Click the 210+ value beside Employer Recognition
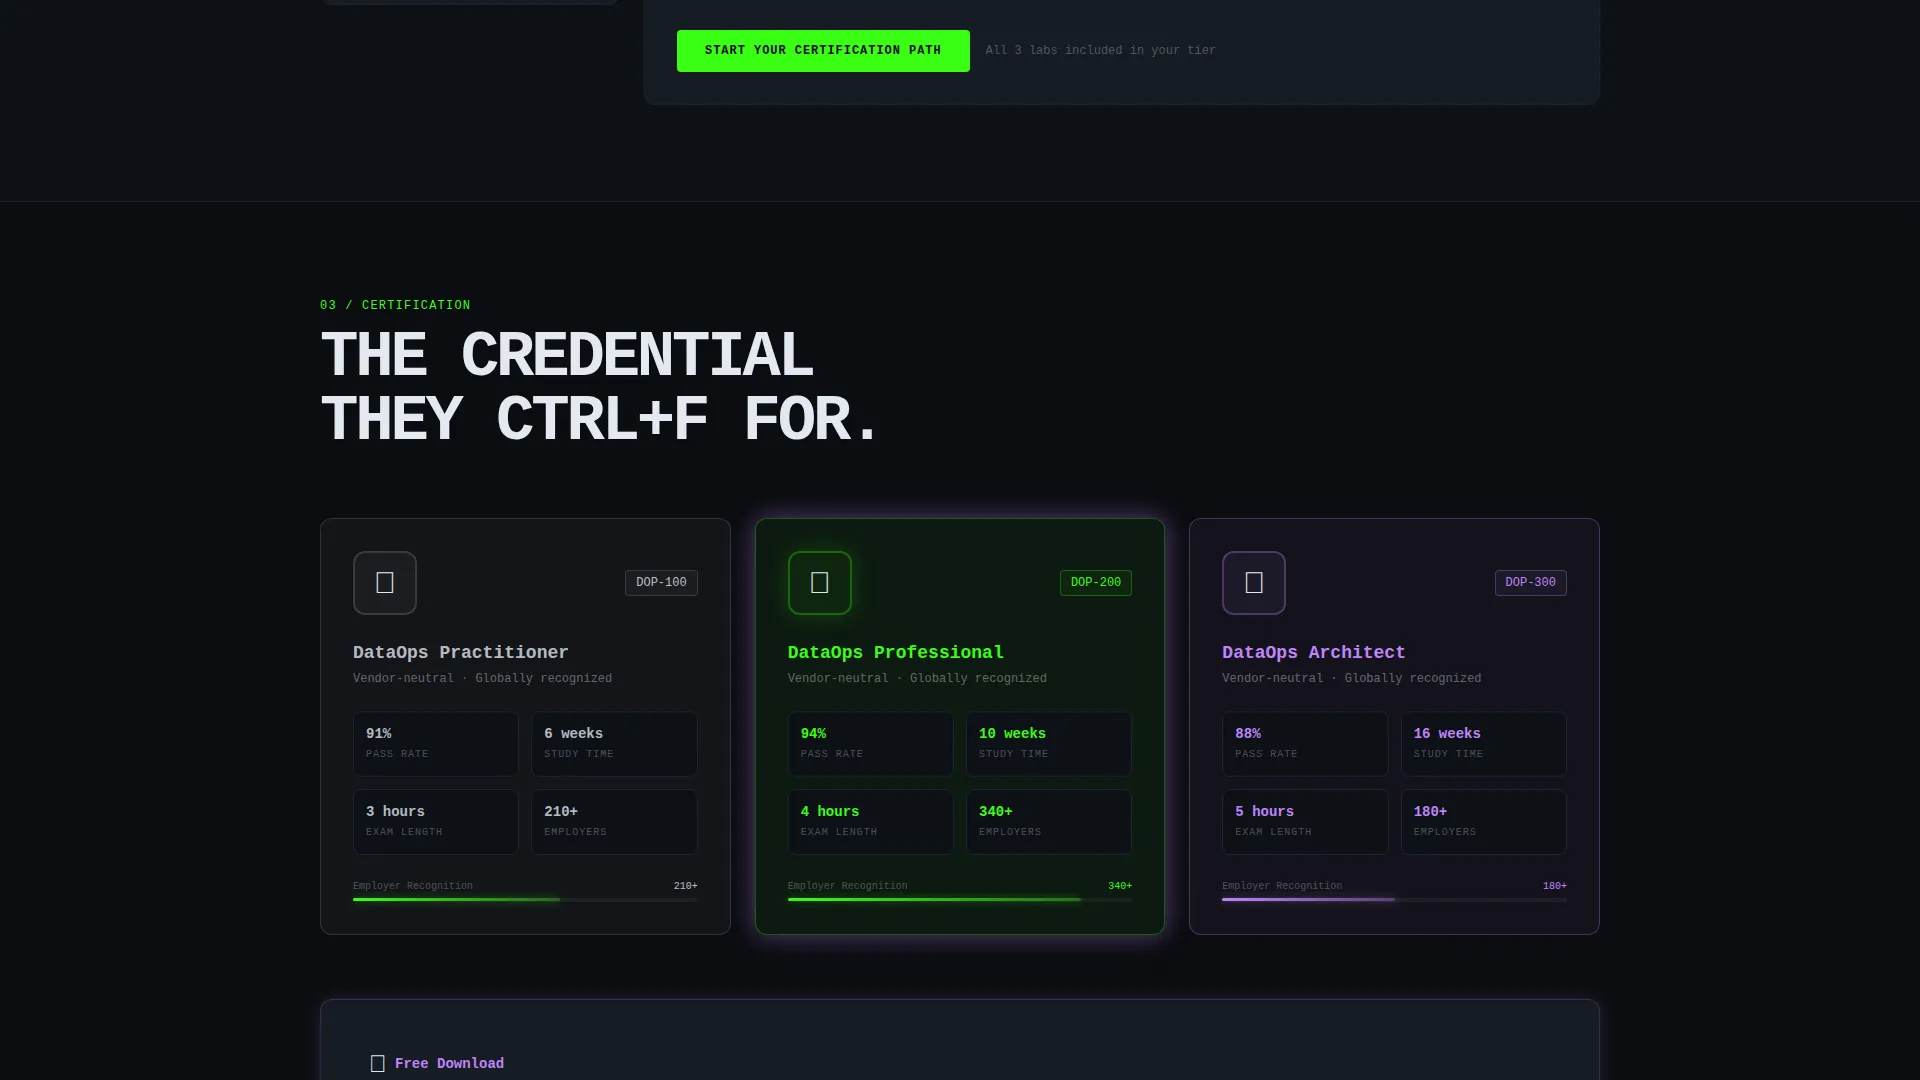This screenshot has width=1920, height=1080. pyautogui.click(x=686, y=886)
